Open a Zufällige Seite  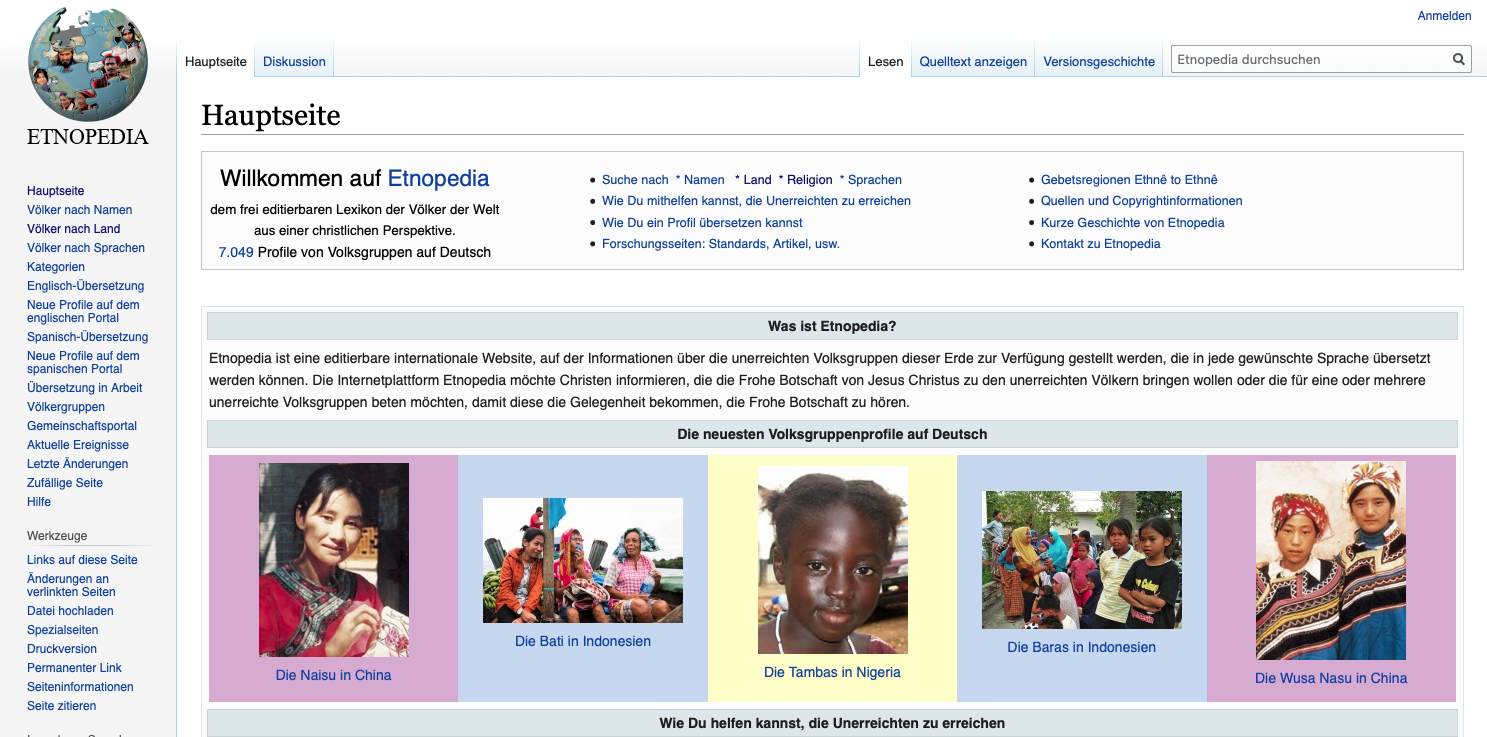pyautogui.click(x=65, y=483)
